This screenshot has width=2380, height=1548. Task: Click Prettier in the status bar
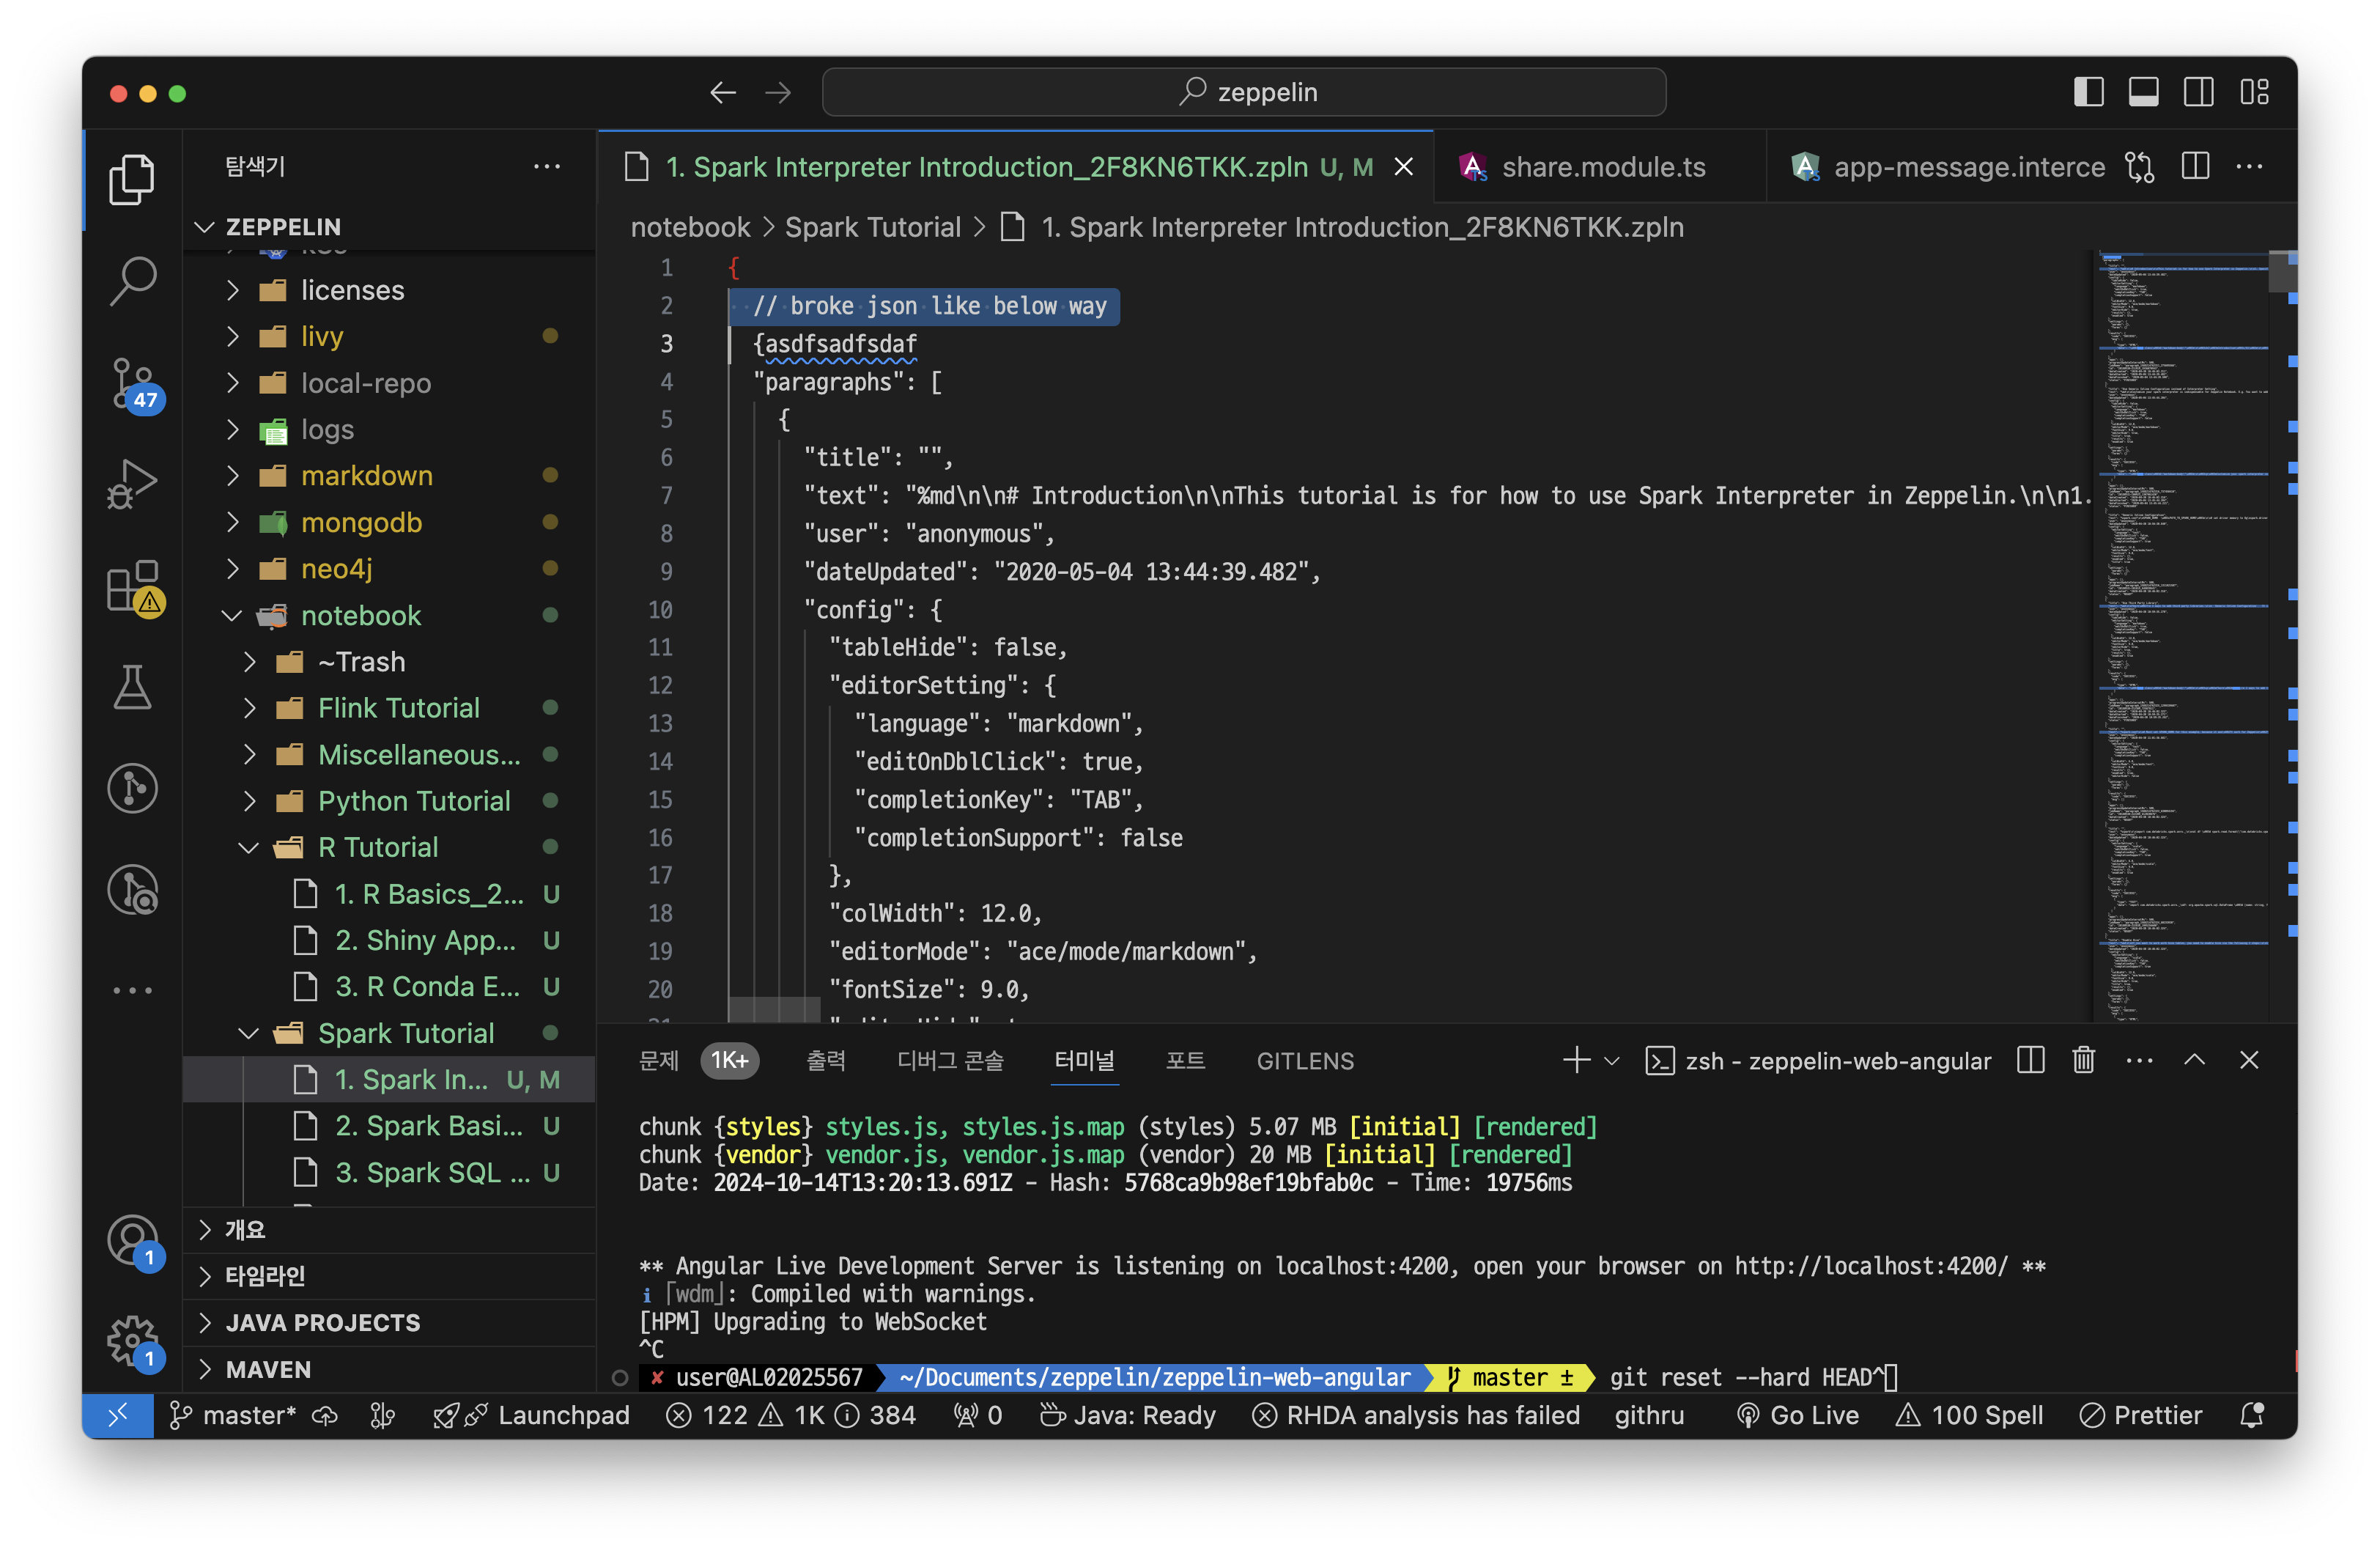(x=2141, y=1415)
